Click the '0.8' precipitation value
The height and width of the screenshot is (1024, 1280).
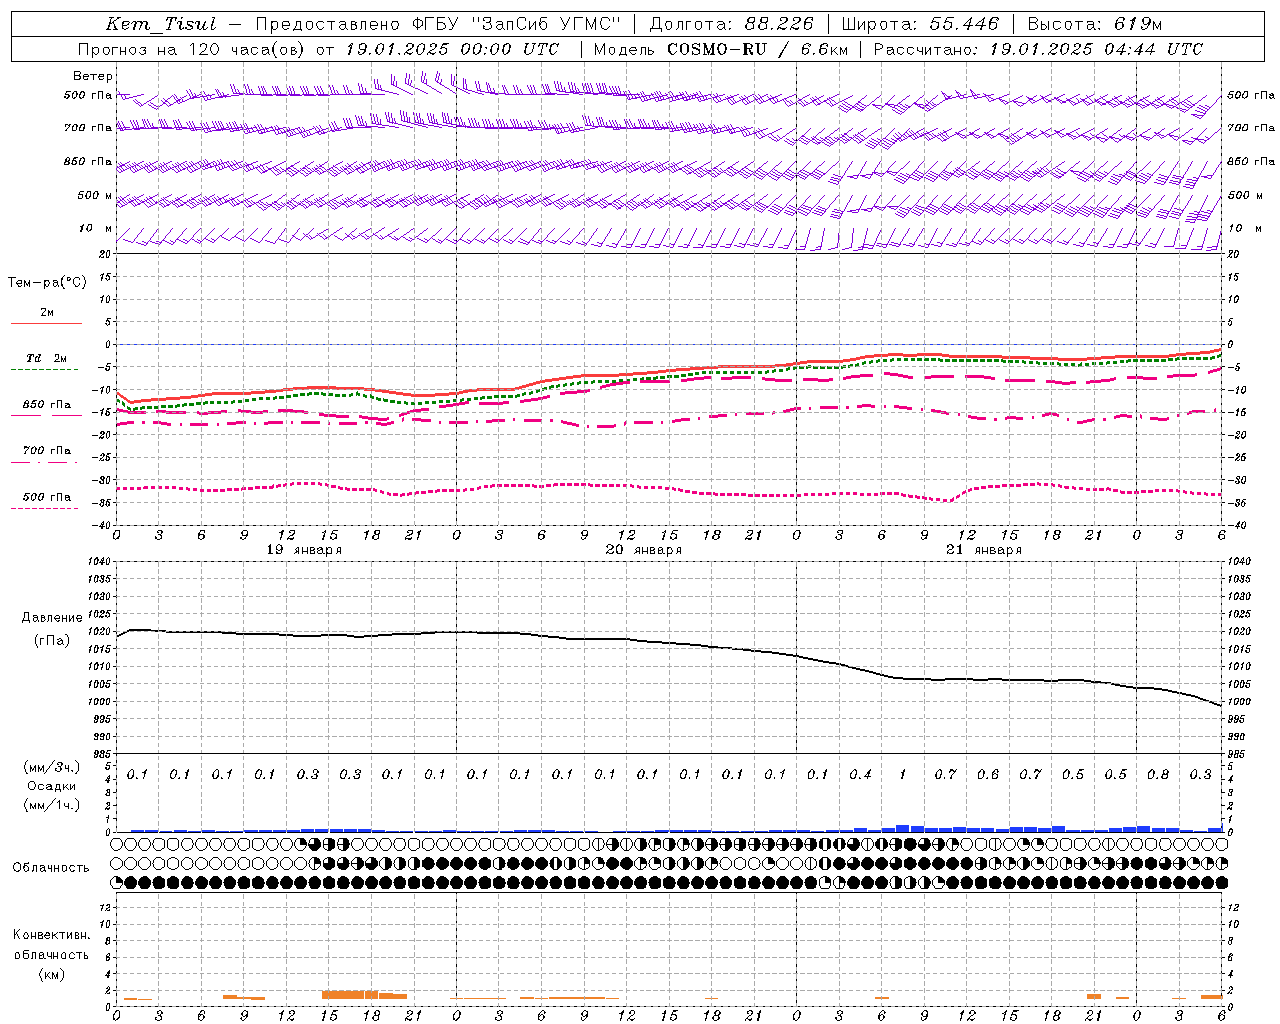1158,775
